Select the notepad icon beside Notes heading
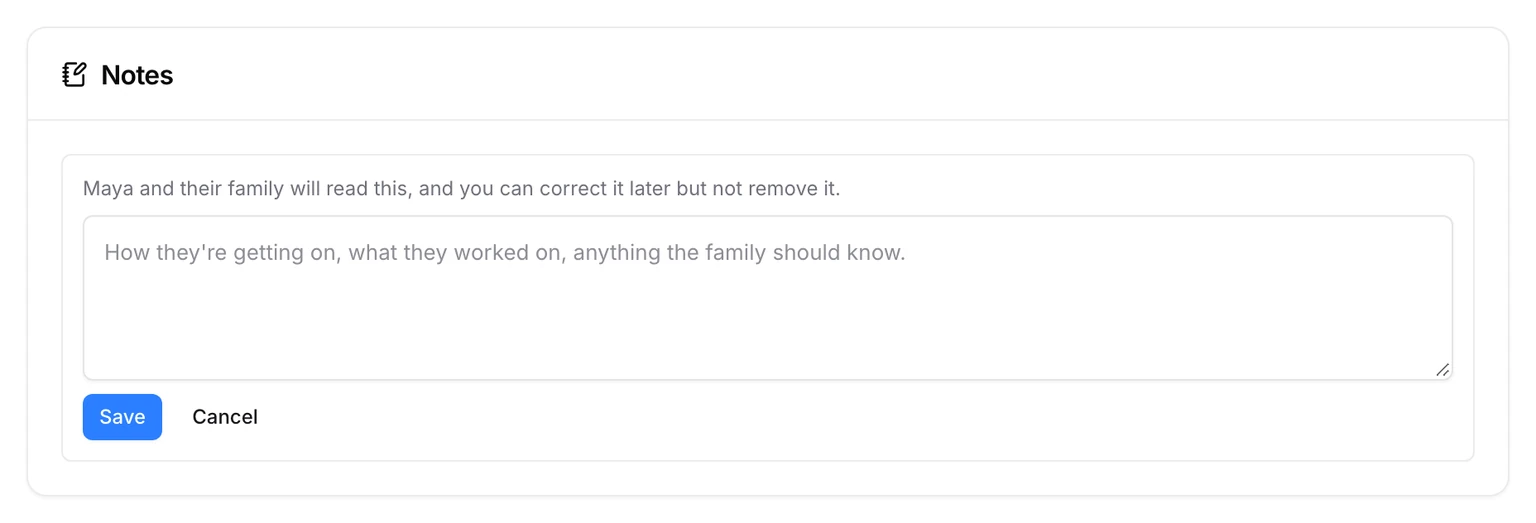The width and height of the screenshot is (1536, 523). [74, 75]
